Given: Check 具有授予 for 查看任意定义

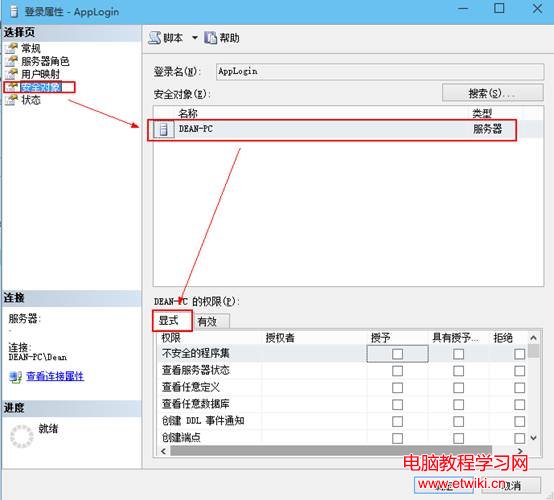Looking at the screenshot, I should (459, 388).
